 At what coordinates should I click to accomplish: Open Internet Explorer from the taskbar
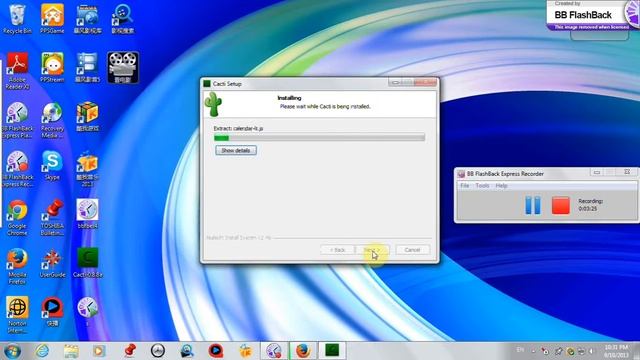(42, 351)
